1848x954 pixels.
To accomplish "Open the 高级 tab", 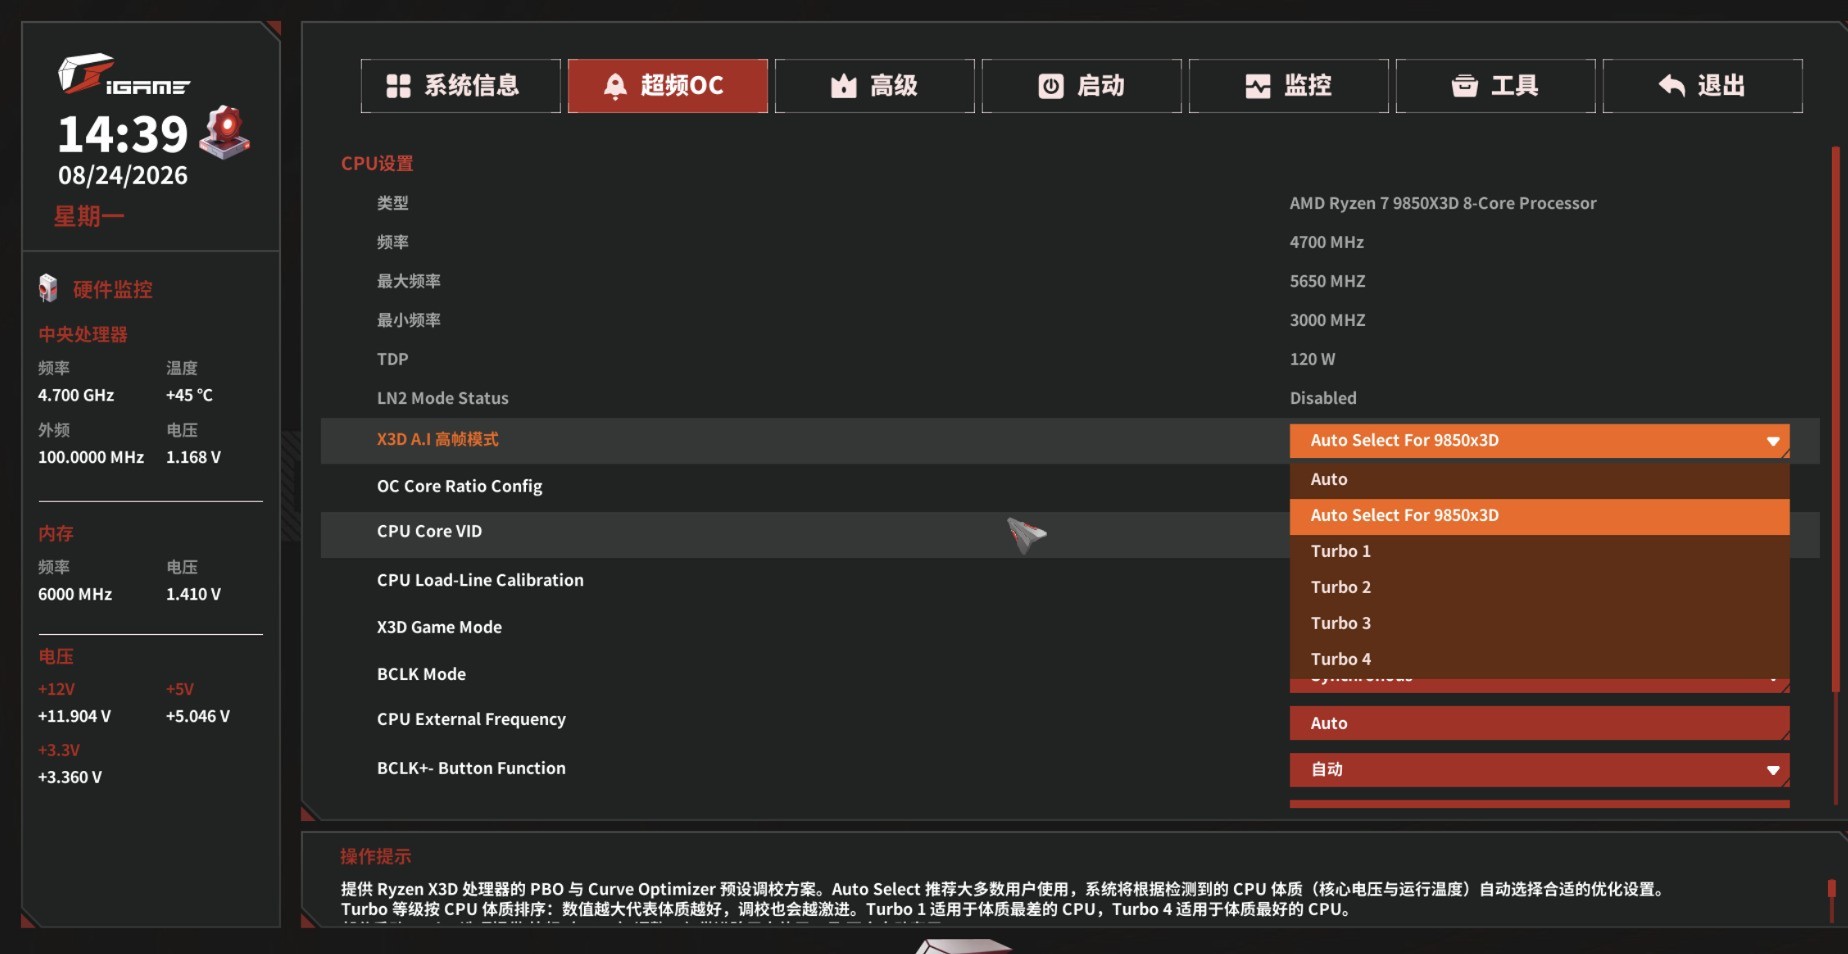I will (x=875, y=86).
